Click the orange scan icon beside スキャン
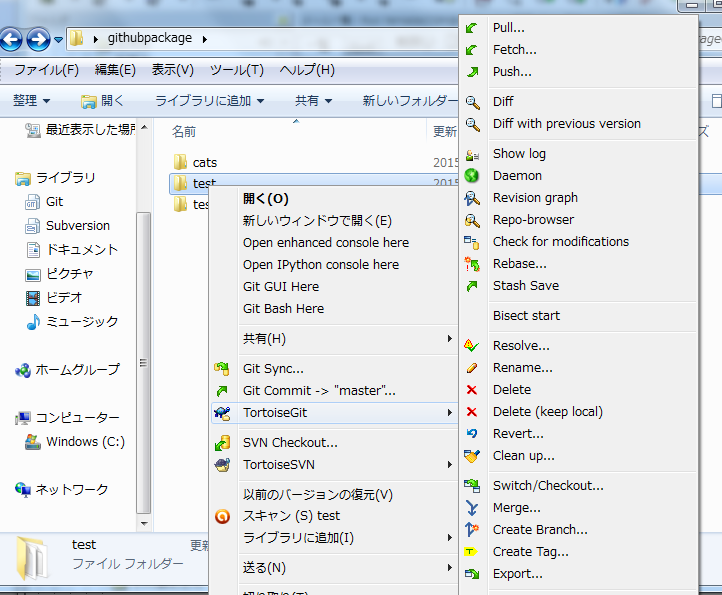This screenshot has width=722, height=595. 222,516
